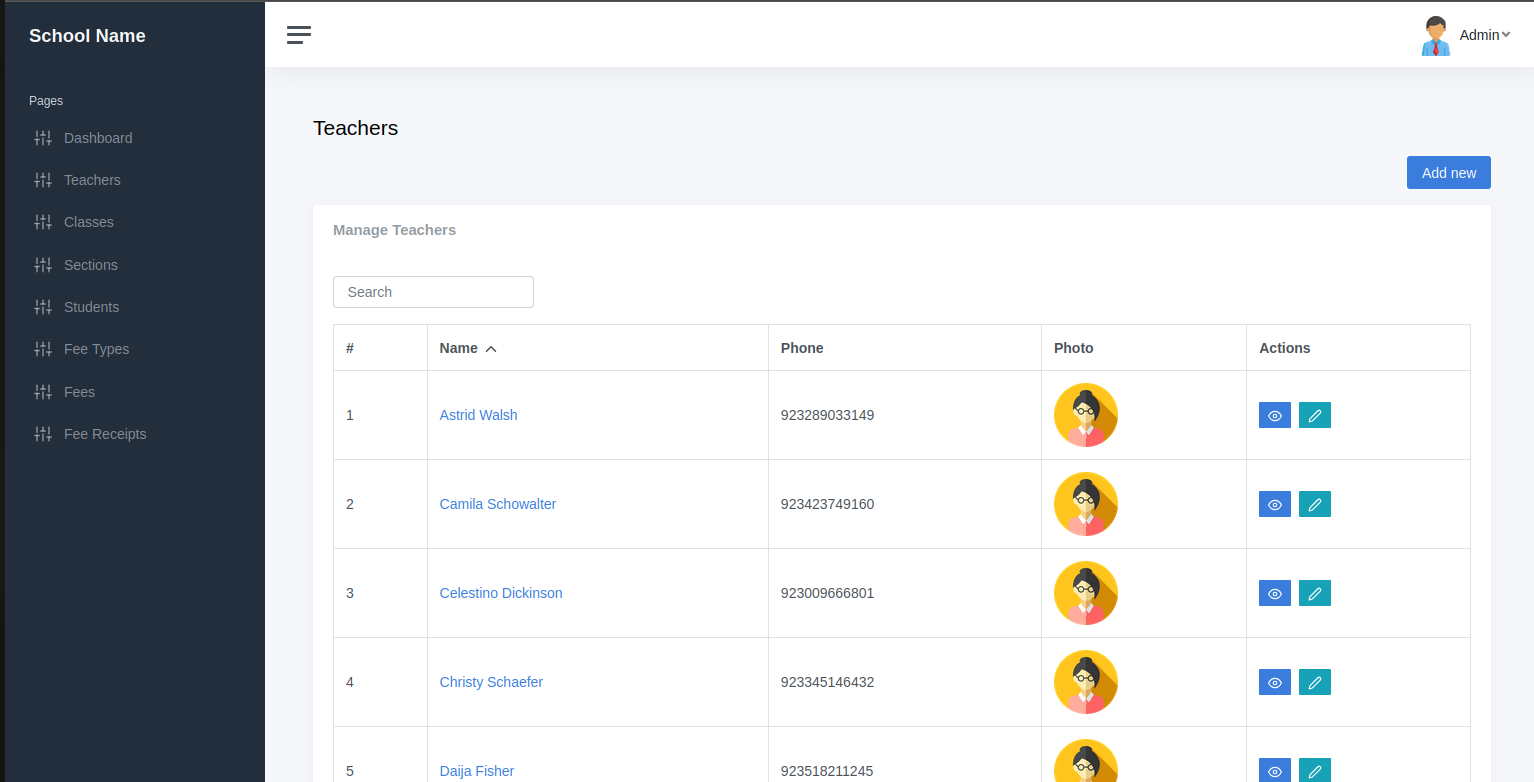Edit Astrid Walsh using the pencil button
The height and width of the screenshot is (782, 1534).
coord(1315,415)
